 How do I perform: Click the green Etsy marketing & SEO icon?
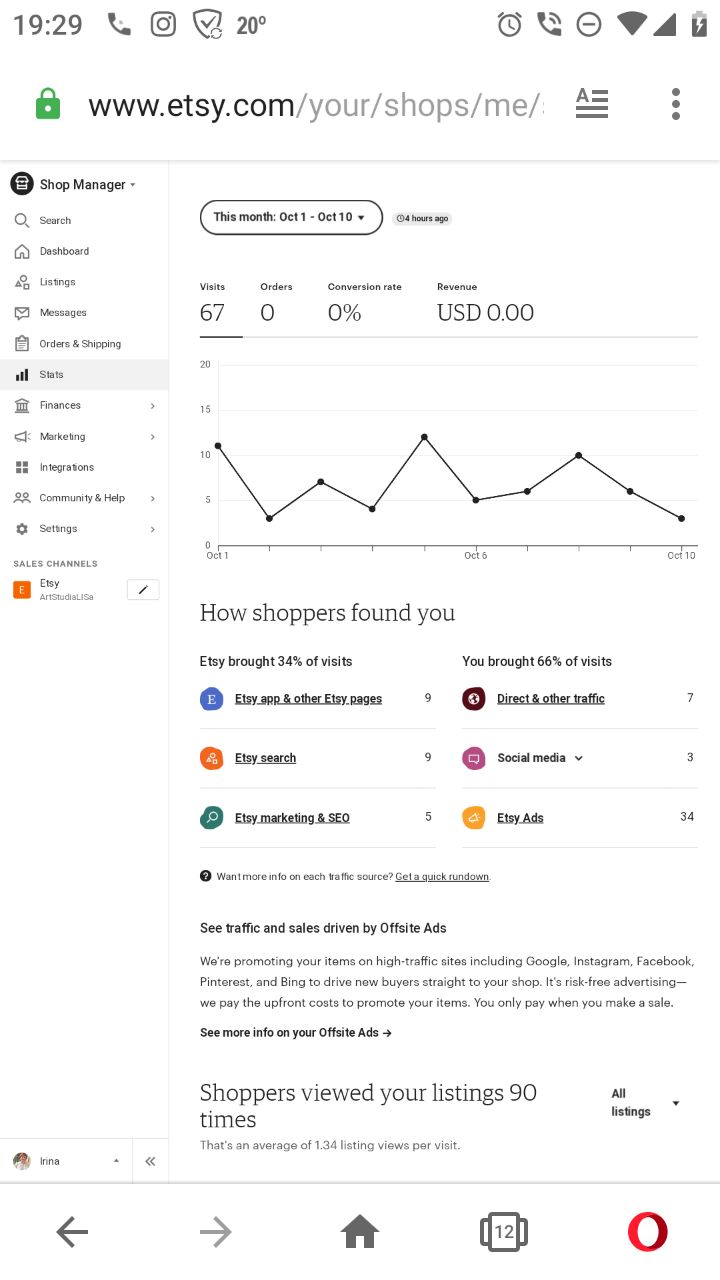tap(211, 818)
